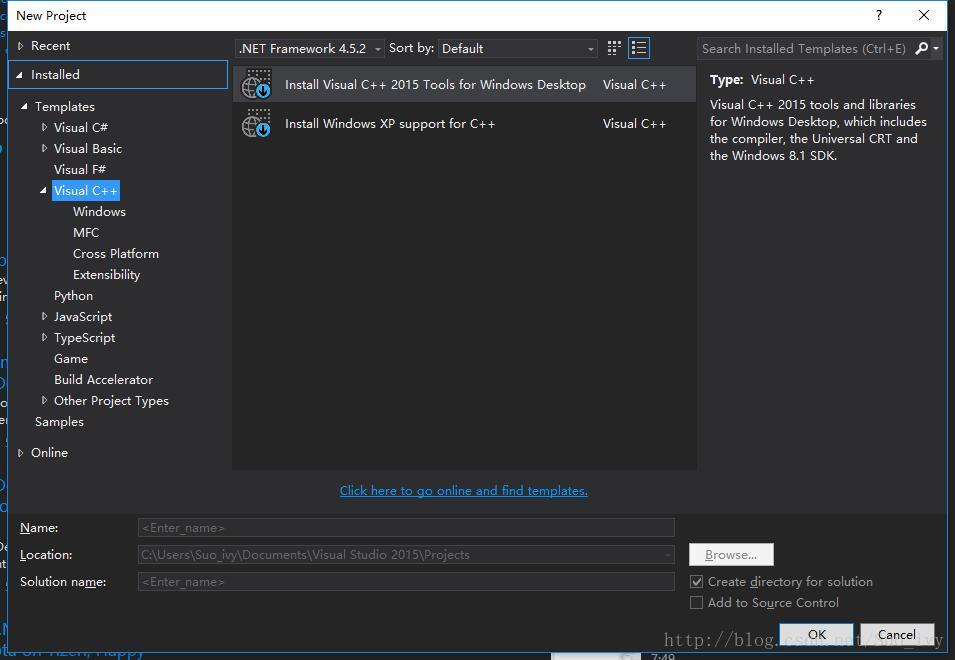The width and height of the screenshot is (955, 660).
Task: Switch to medium list view
Action: coord(639,48)
